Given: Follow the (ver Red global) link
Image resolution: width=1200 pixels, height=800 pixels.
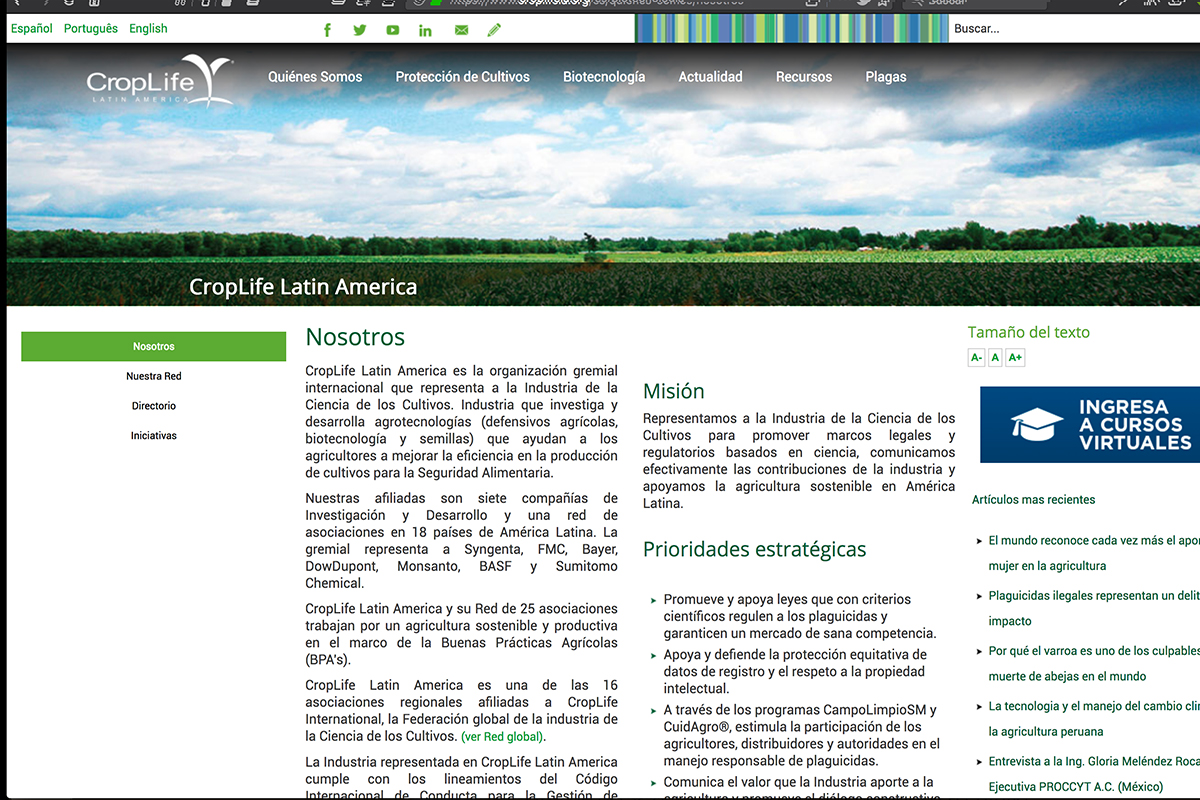Looking at the screenshot, I should click(x=503, y=737).
